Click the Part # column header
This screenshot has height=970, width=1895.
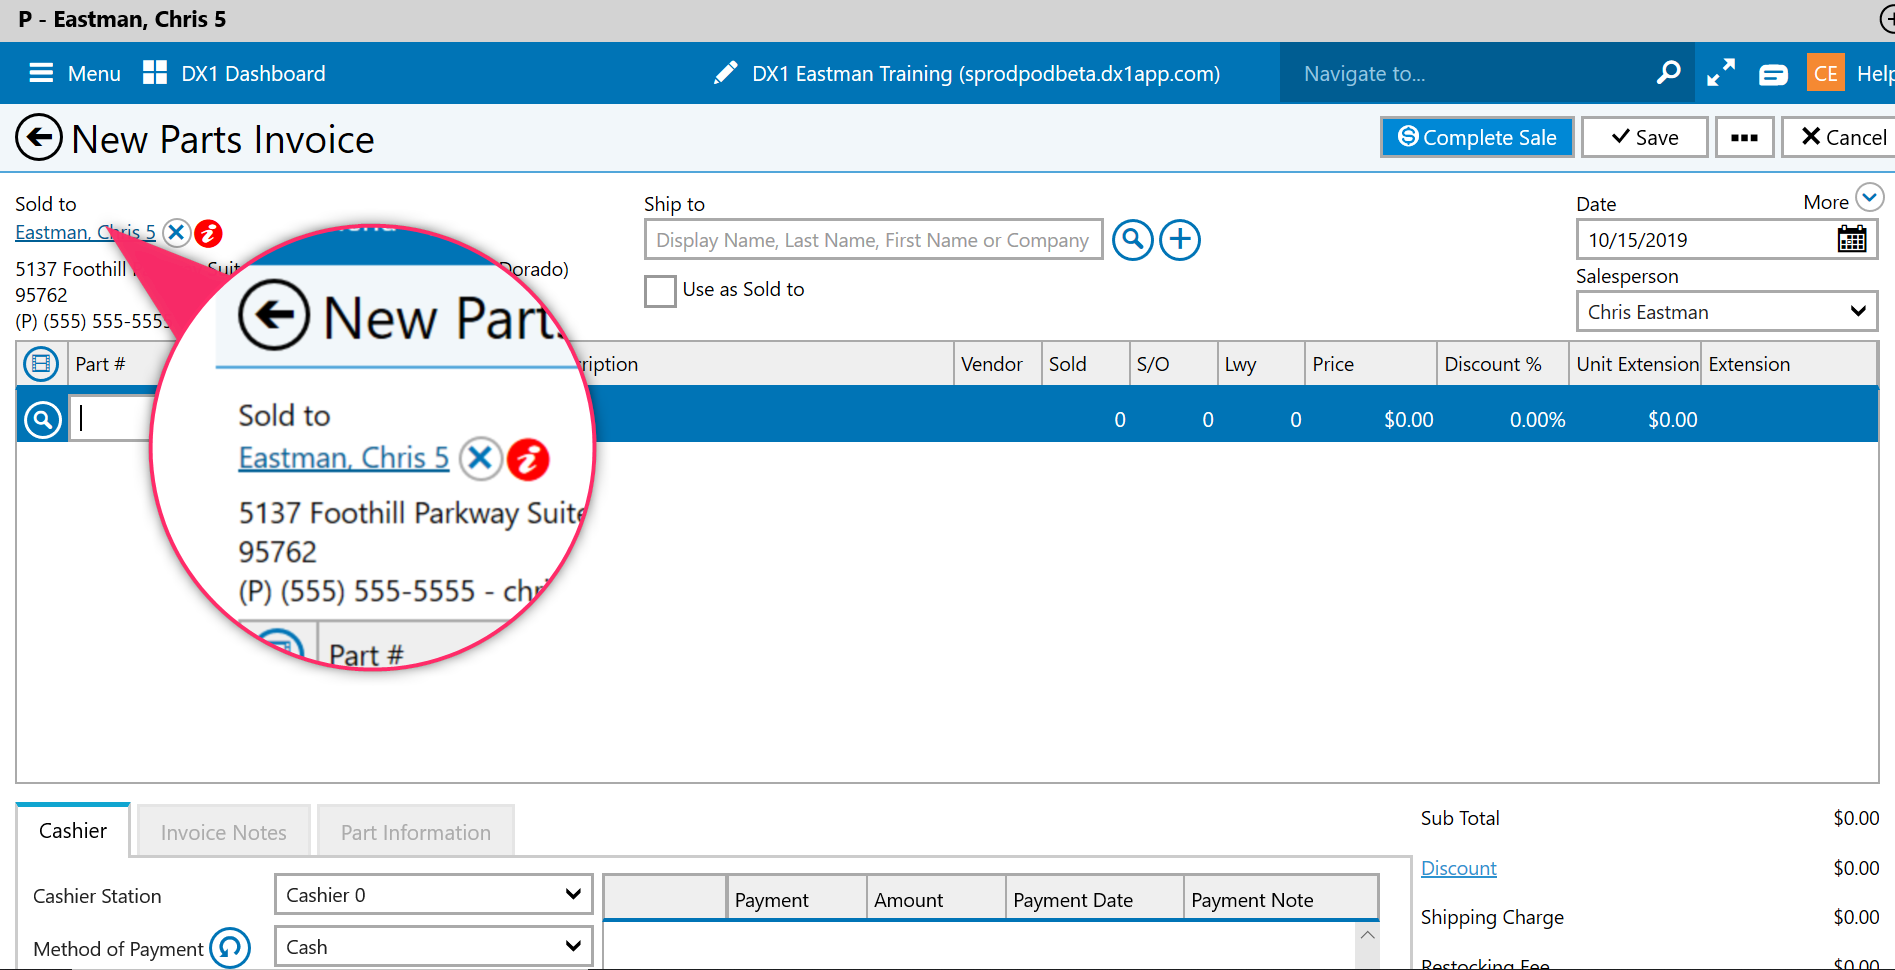click(100, 364)
